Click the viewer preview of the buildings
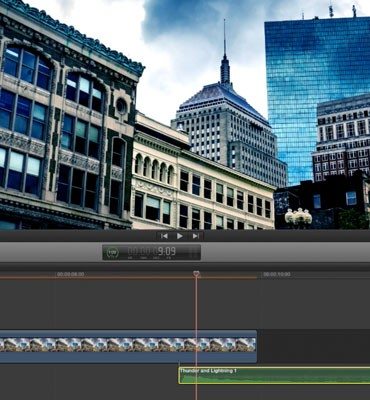Screen dimensions: 370x400 pos(185,115)
